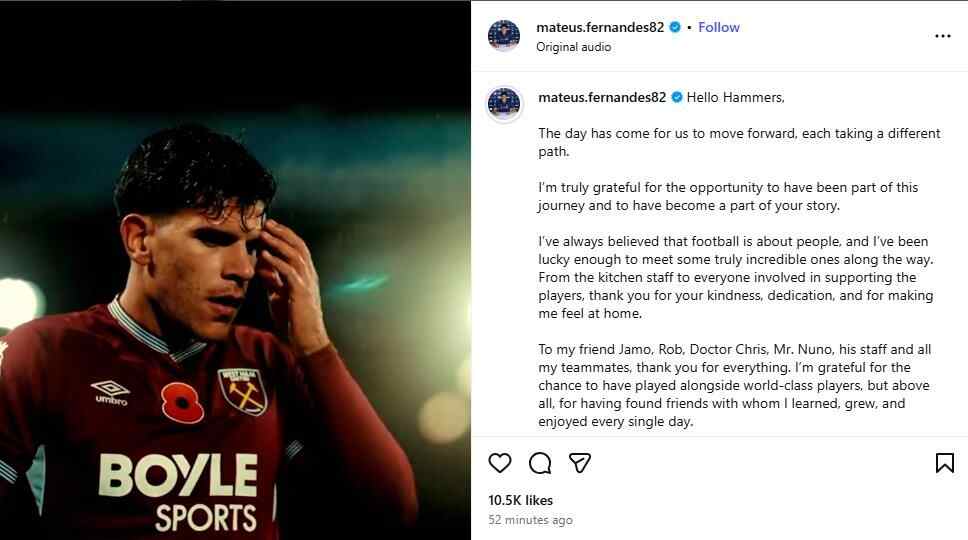The width and height of the screenshot is (968, 540).
Task: Save post with the bookmark icon
Action: click(945, 463)
